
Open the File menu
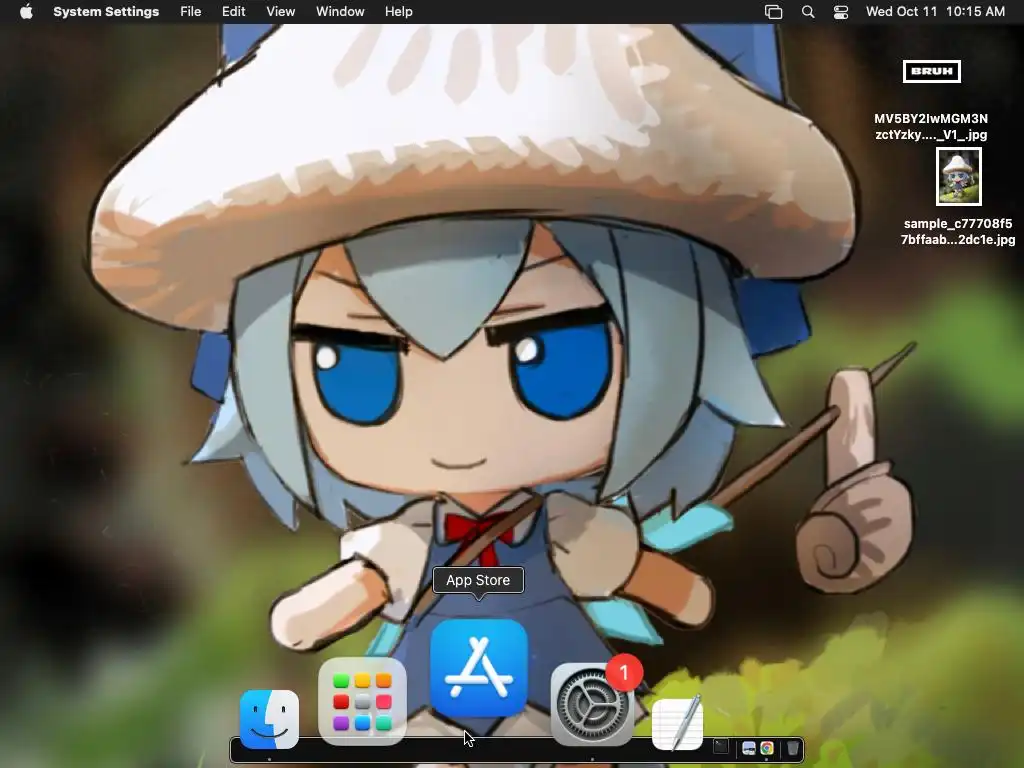191,12
